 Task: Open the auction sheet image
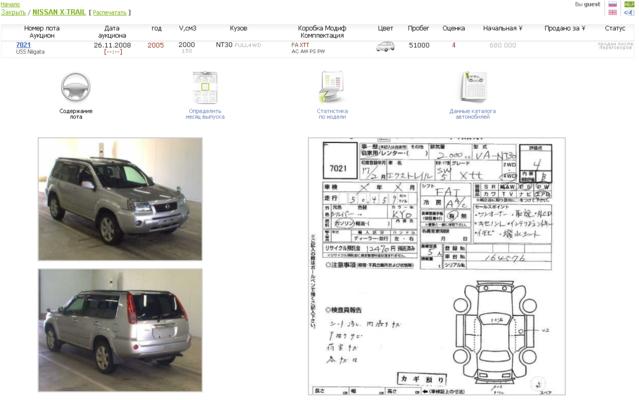437,266
